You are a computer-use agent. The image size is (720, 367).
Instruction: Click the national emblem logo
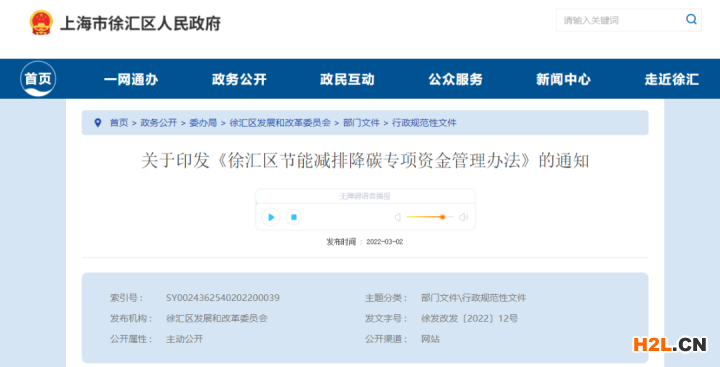(x=41, y=23)
